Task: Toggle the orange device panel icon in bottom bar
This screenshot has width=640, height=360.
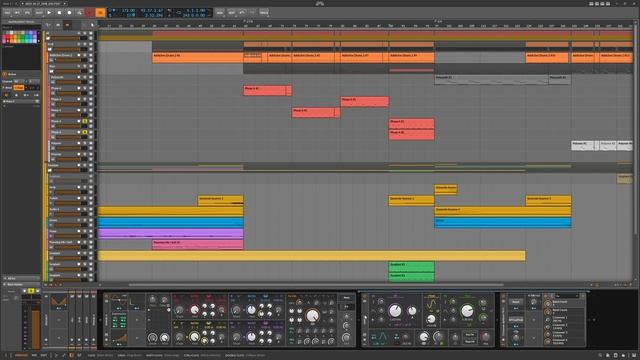Action: tap(71, 356)
